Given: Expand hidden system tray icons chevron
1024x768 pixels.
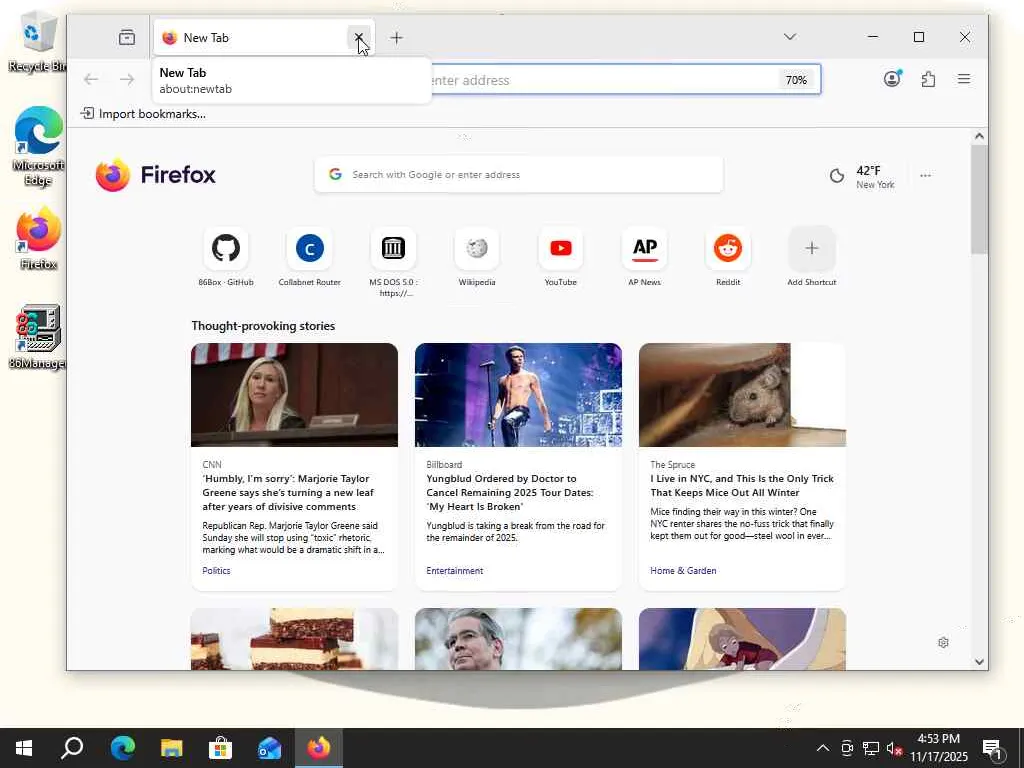Looking at the screenshot, I should click(x=823, y=748).
